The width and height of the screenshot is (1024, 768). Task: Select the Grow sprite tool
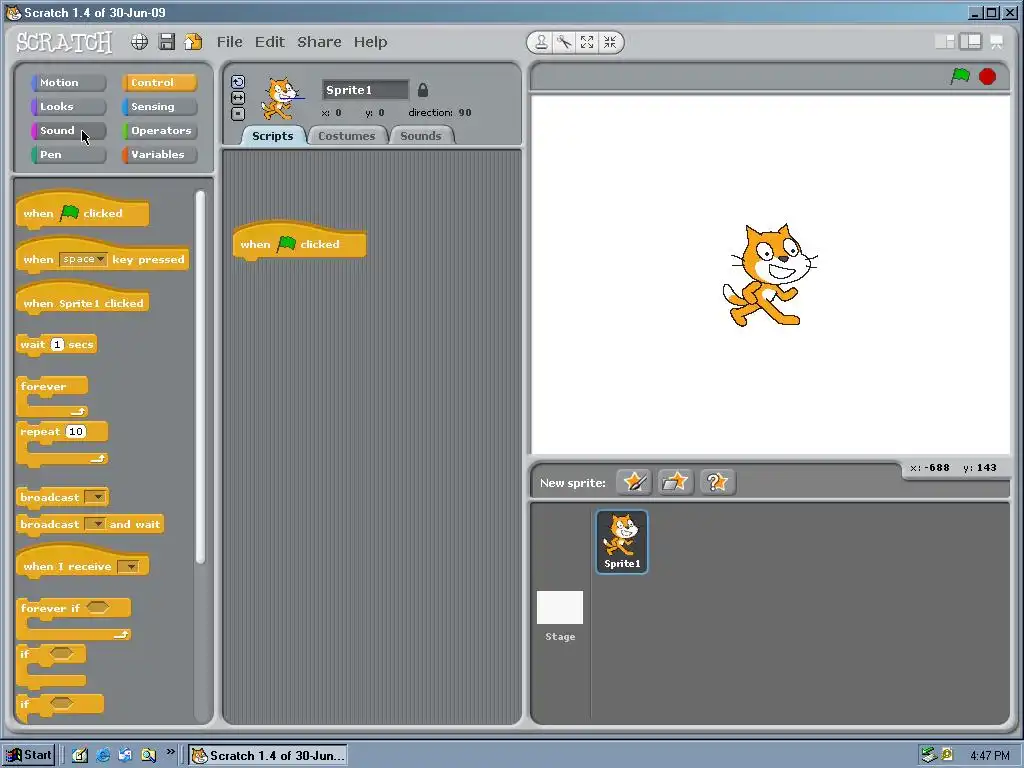point(587,42)
